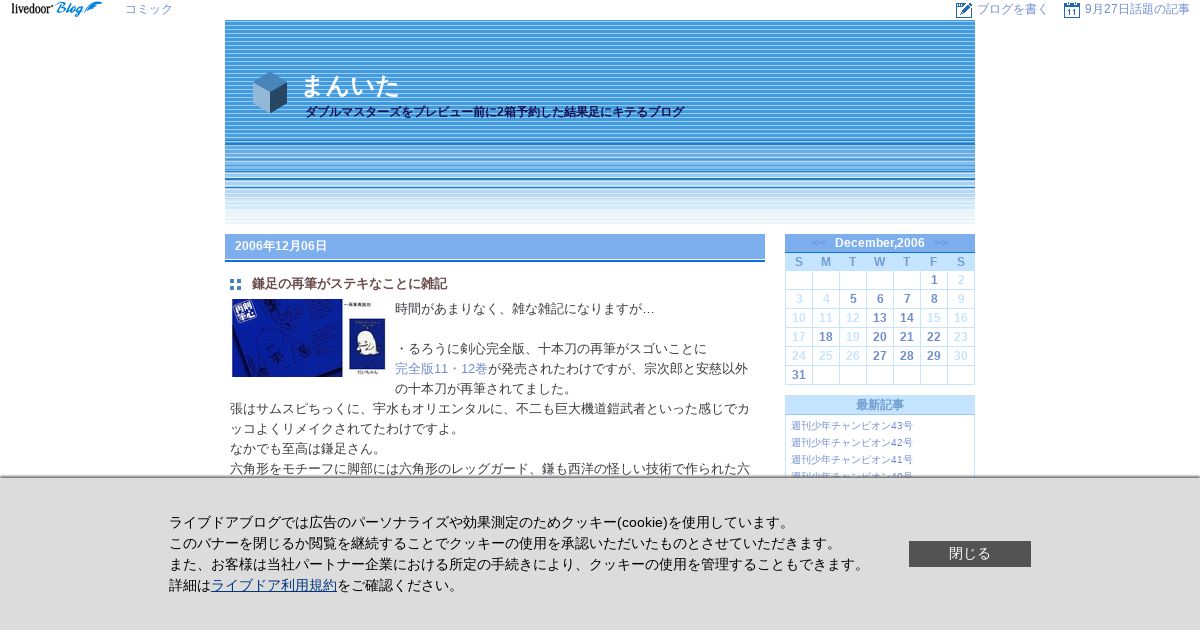This screenshot has width=1200, height=630.
Task: Select December 20 in calendar
Action: (x=880, y=337)
